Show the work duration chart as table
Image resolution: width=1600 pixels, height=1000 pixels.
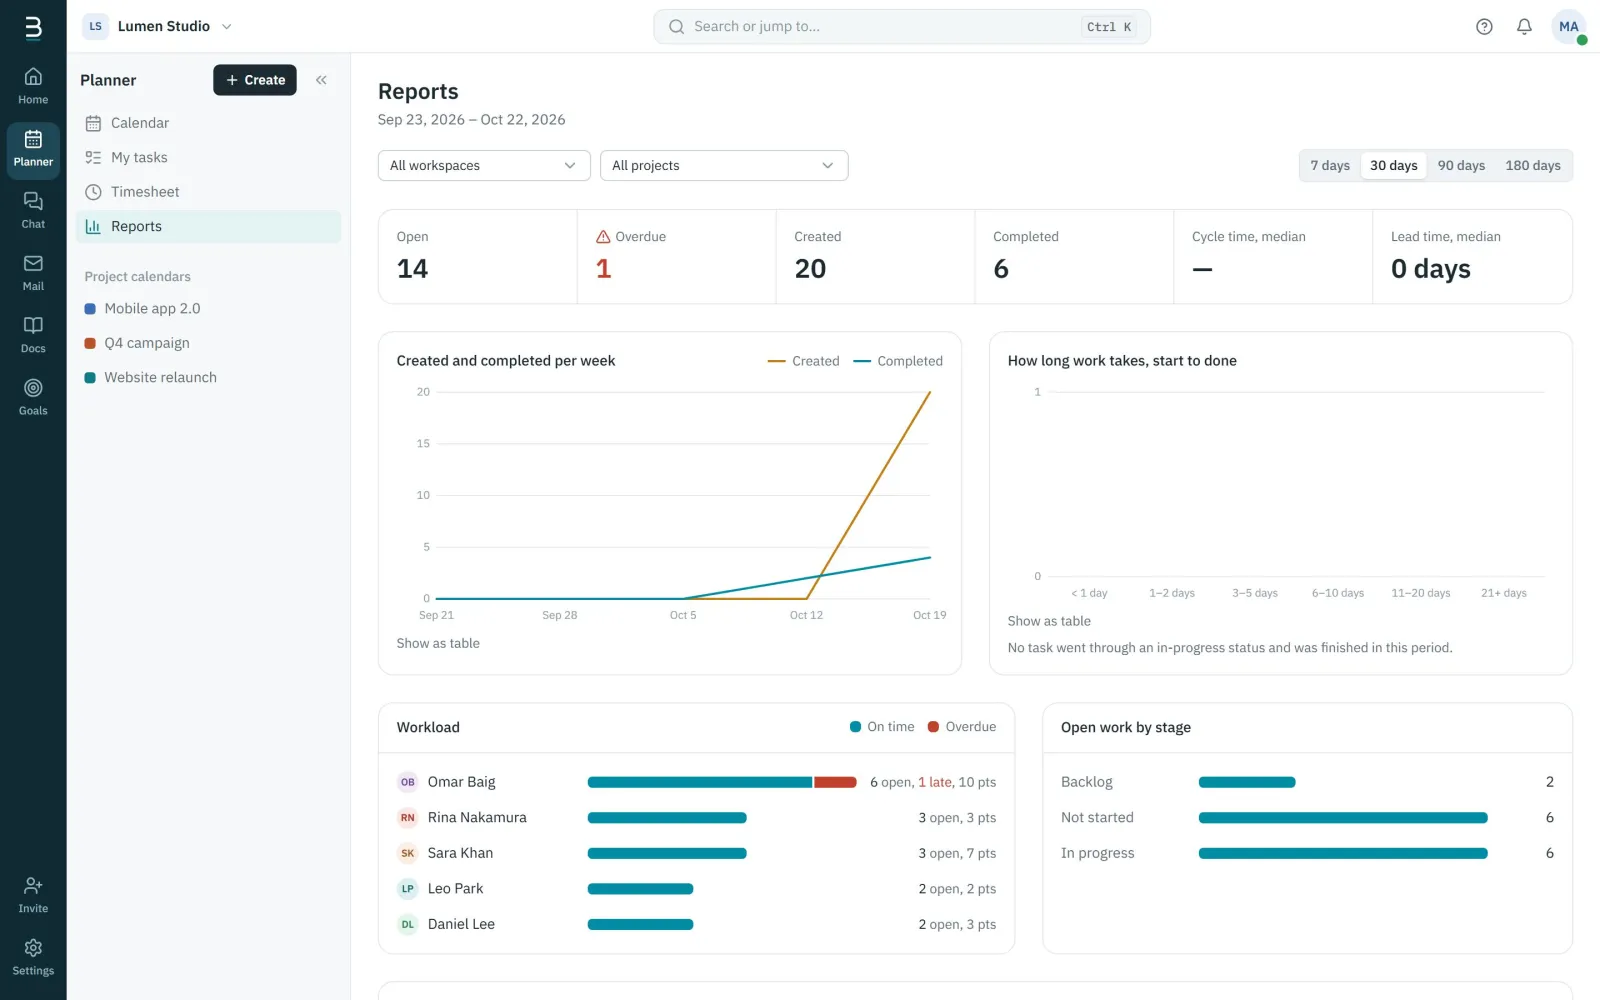click(1049, 621)
